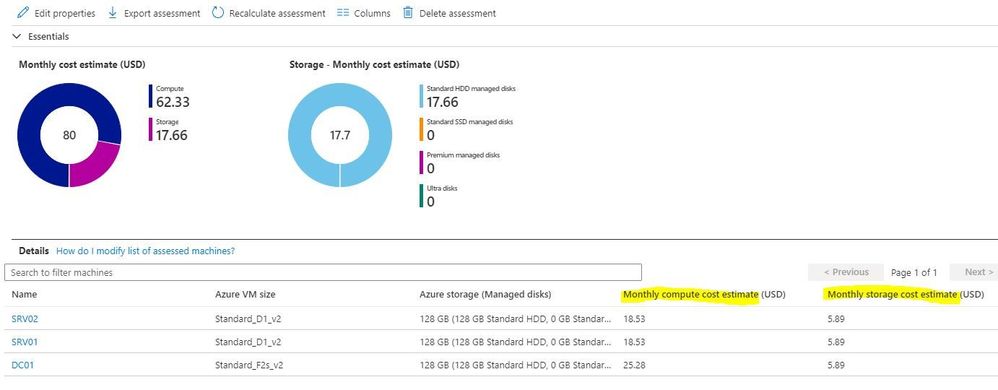
Task: Open 'How do I modify list of assessed machines?'
Action: click(x=145, y=251)
